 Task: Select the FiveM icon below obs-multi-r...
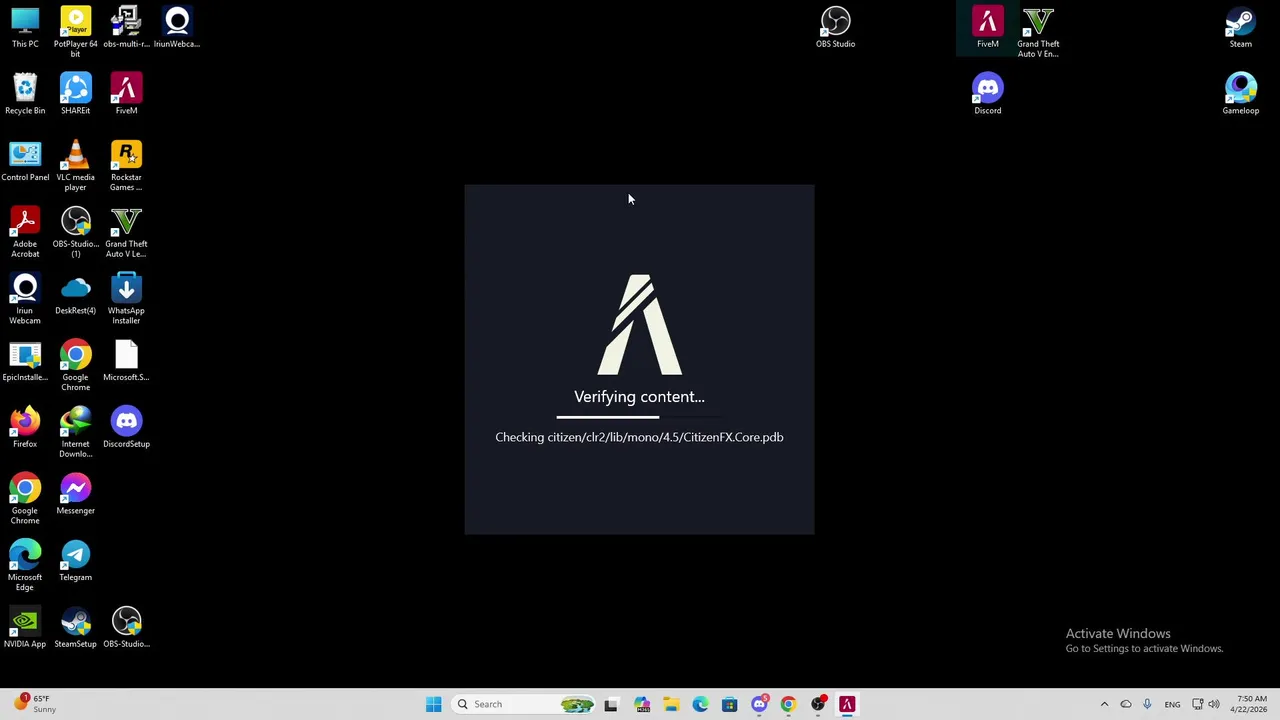click(x=126, y=94)
